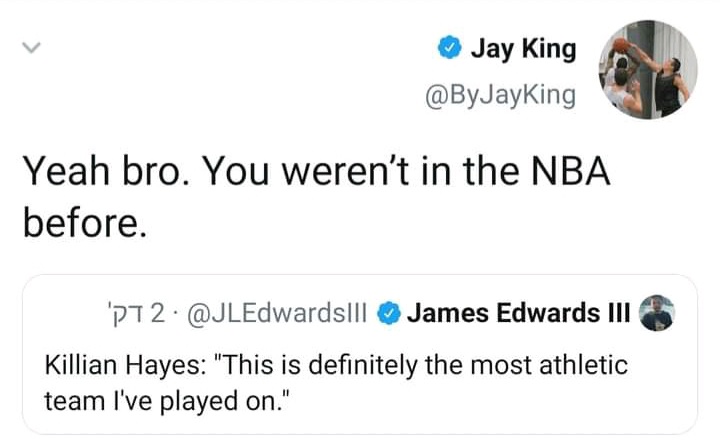This screenshot has width=720, height=440.
Task: Click the black-shirted player in profile photo
Action: pyautogui.click(x=667, y=85)
